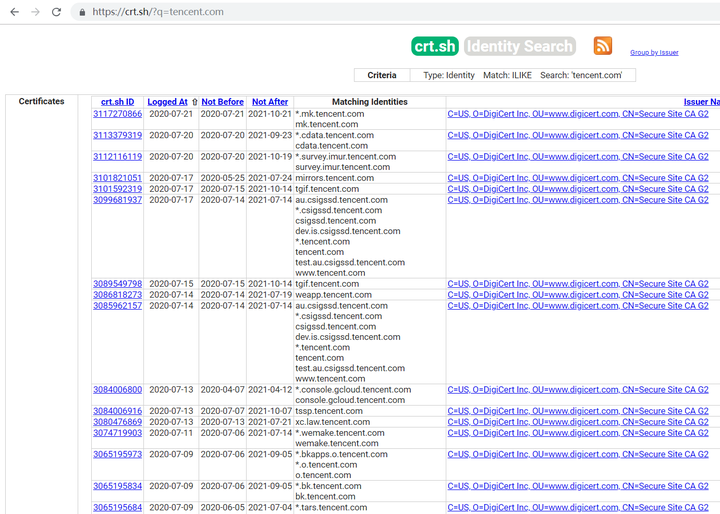Click Not After date 2021-04-12
The width and height of the screenshot is (720, 514).
(270, 390)
